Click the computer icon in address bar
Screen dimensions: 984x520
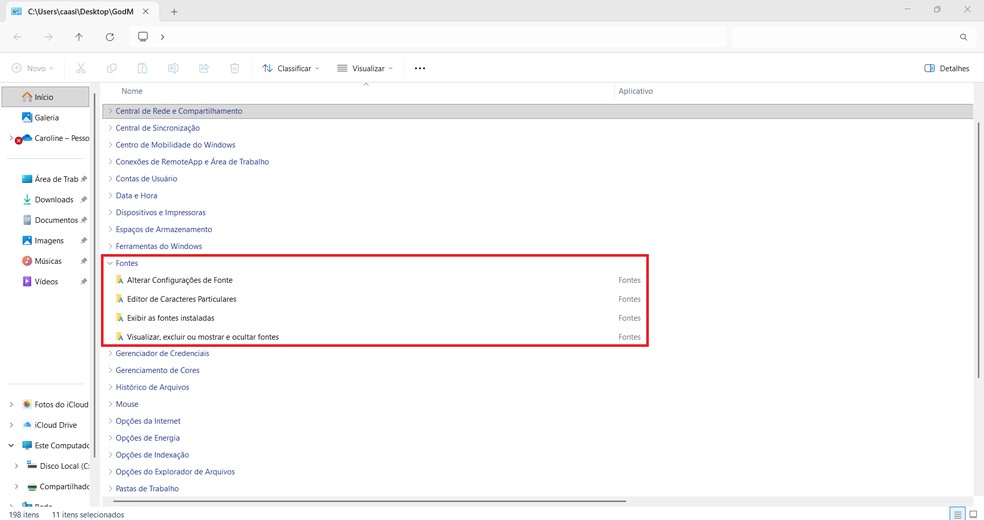(143, 37)
